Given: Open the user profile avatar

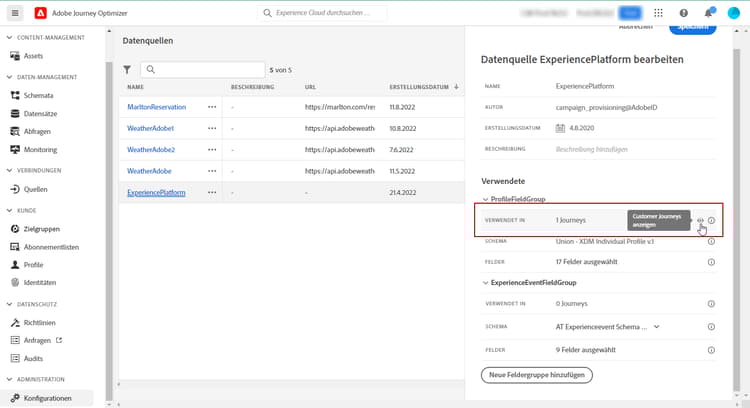Looking at the screenshot, I should [733, 13].
